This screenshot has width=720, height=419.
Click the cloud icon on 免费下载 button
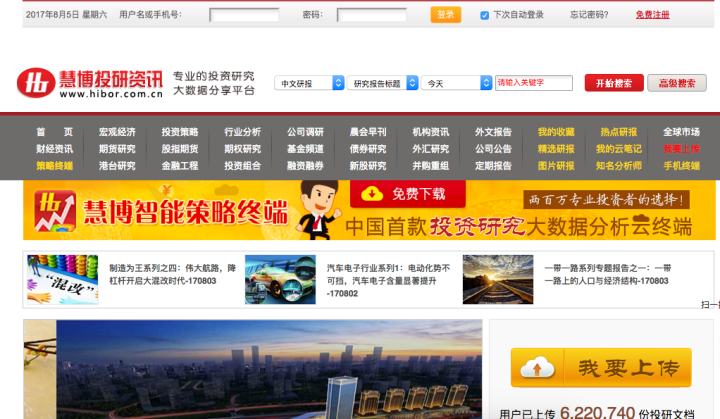click(373, 193)
